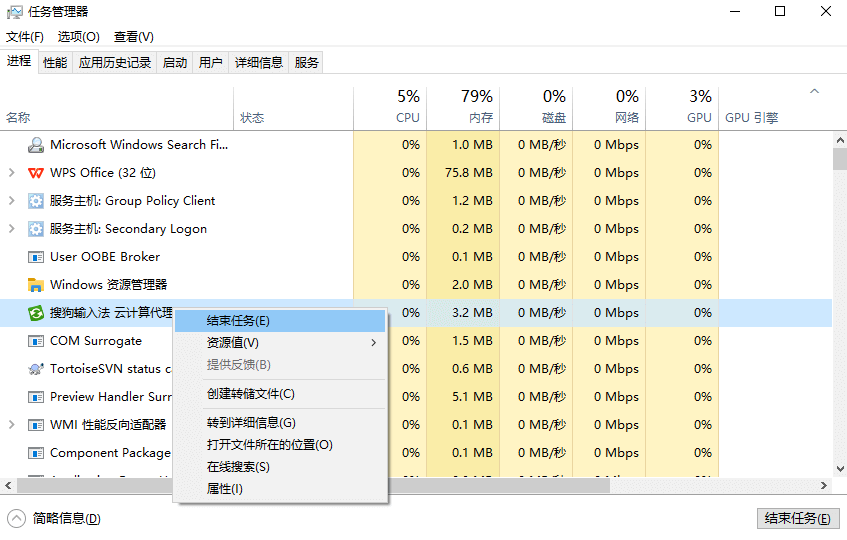This screenshot has height=540, width=847.
Task: Click the Windows 资源管理器 folder icon
Action: tap(36, 285)
